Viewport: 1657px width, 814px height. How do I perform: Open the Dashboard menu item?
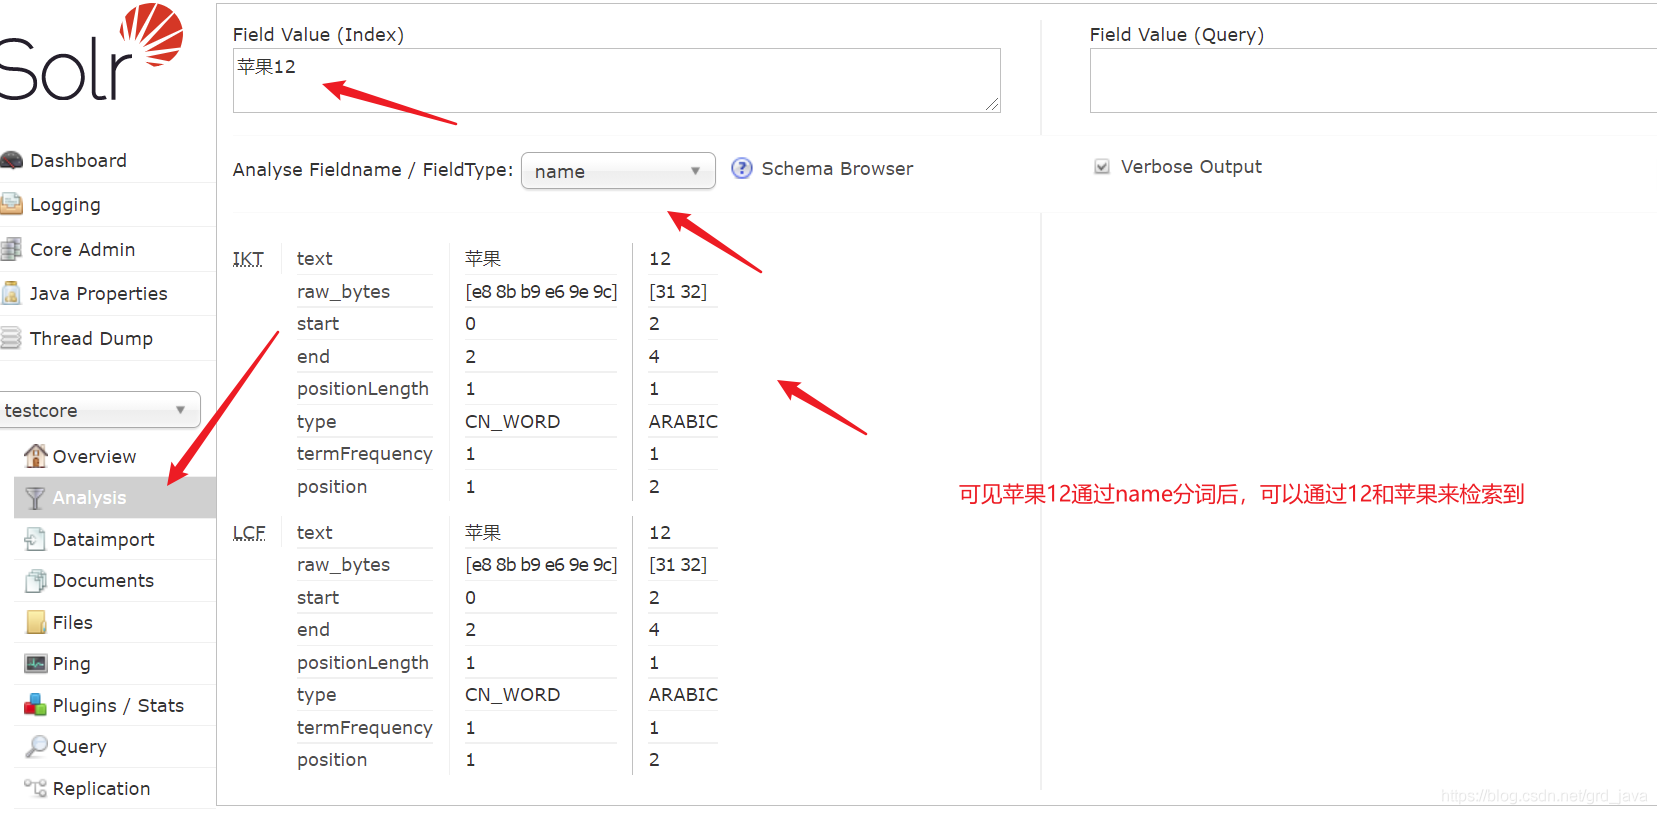coord(78,160)
